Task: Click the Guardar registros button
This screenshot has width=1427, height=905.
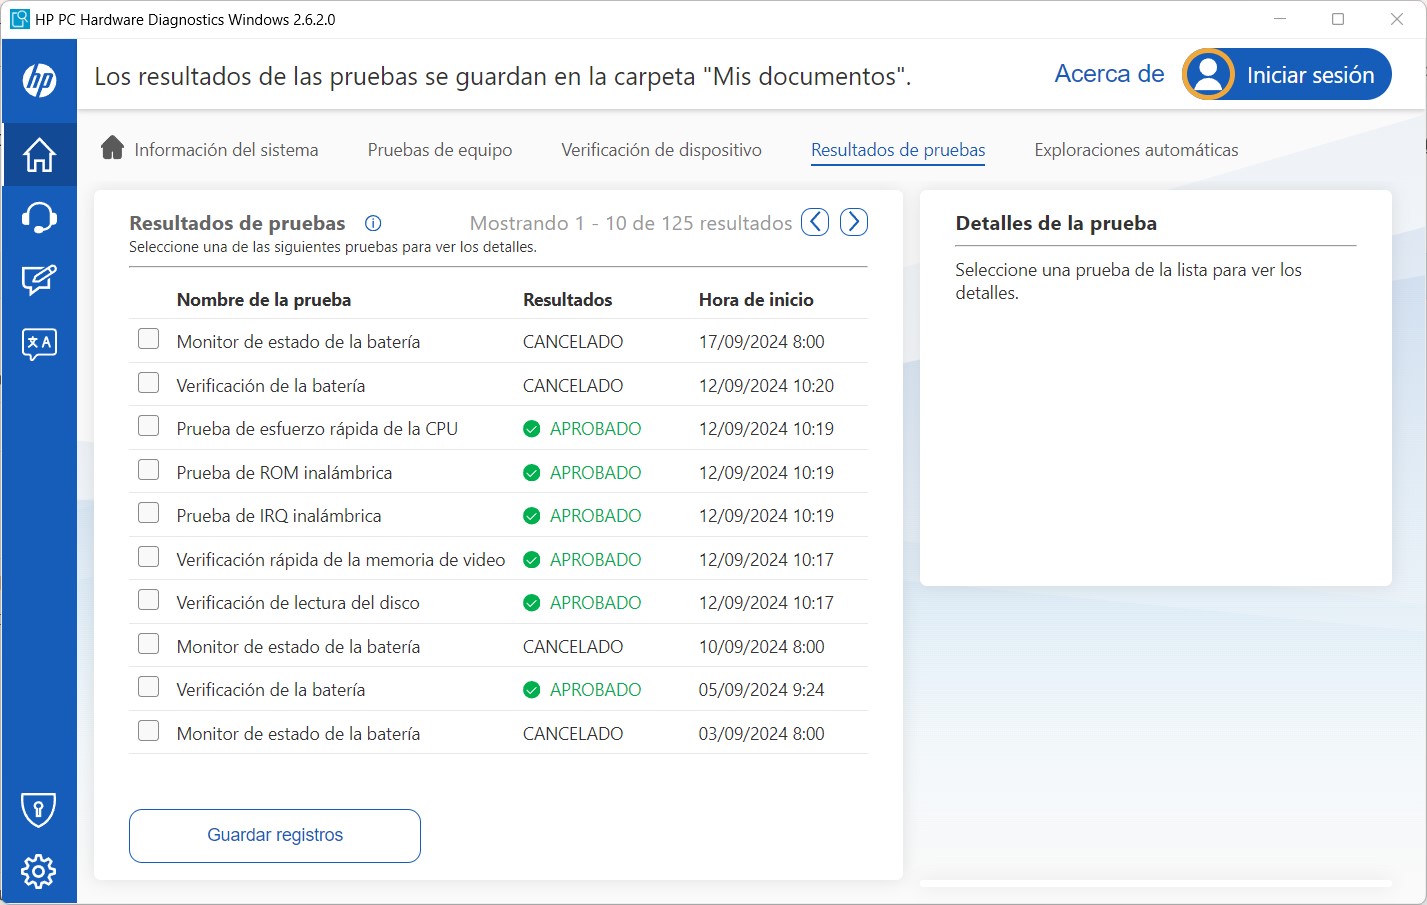Action: 274,835
